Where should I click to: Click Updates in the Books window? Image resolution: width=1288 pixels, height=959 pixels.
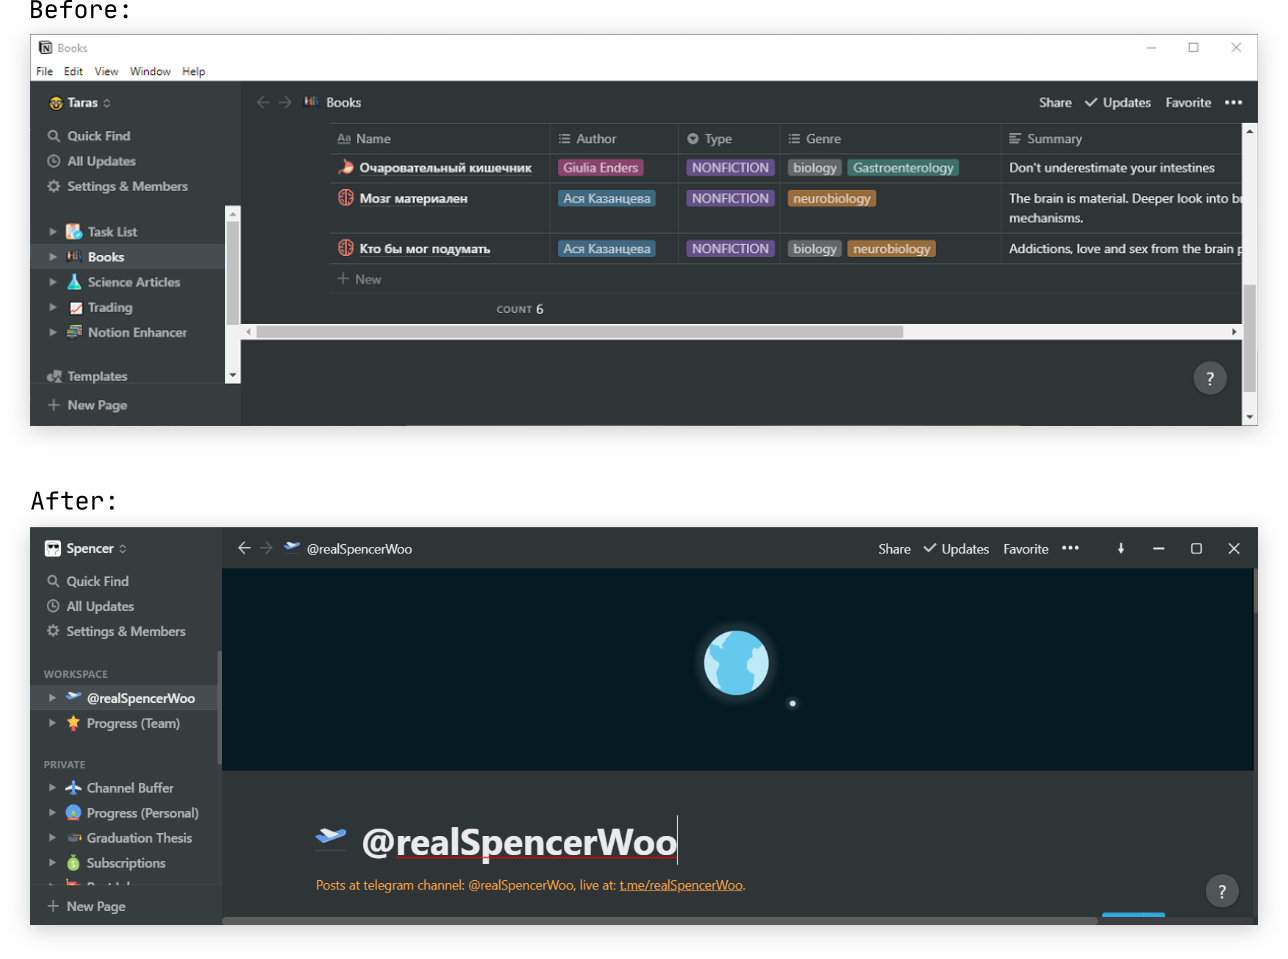(x=1118, y=103)
